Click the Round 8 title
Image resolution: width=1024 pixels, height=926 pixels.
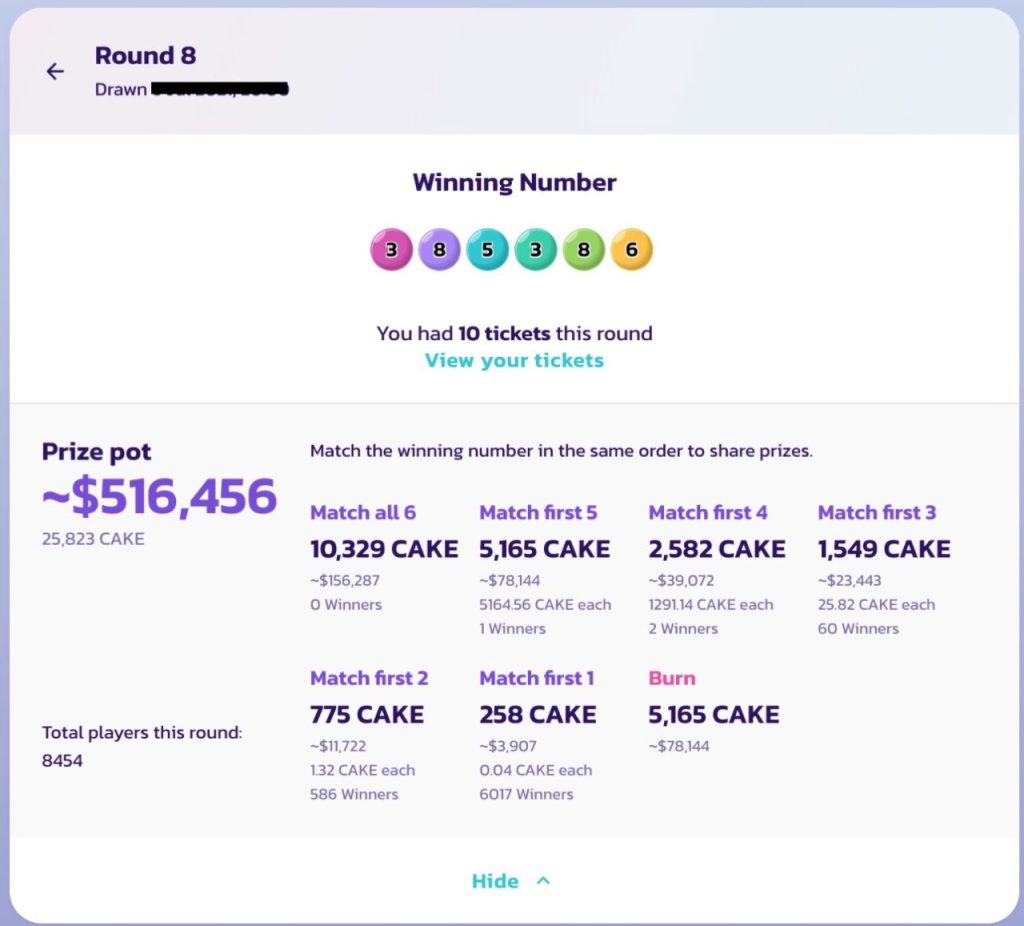tap(145, 55)
